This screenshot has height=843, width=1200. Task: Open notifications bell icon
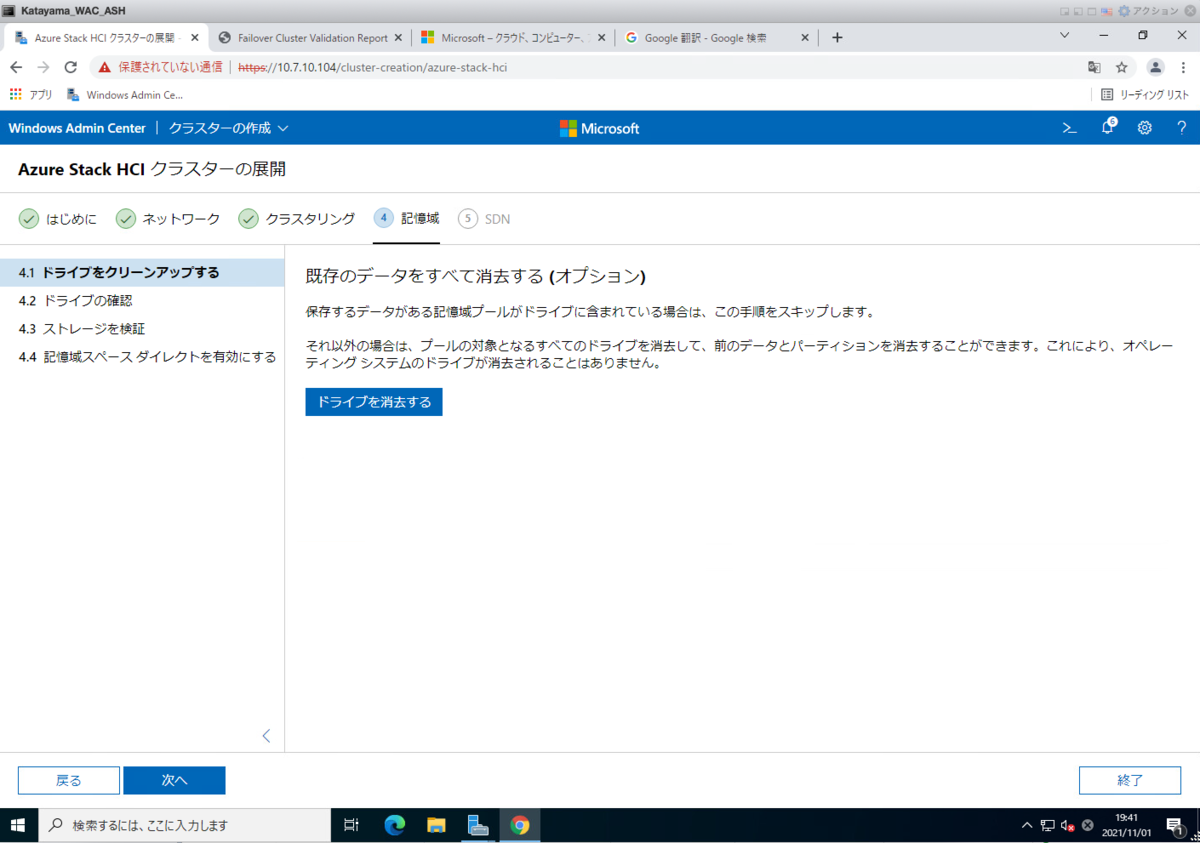pos(1108,127)
